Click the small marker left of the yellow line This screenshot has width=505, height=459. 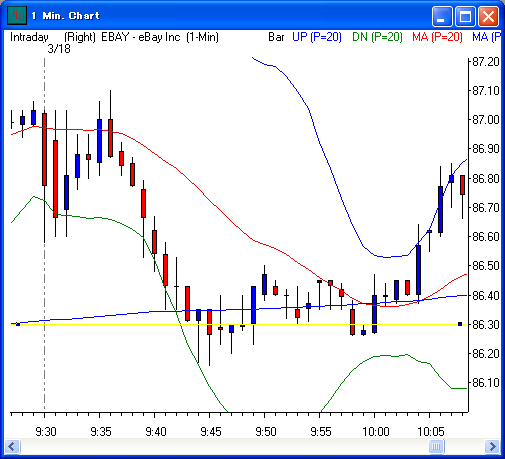point(18,324)
